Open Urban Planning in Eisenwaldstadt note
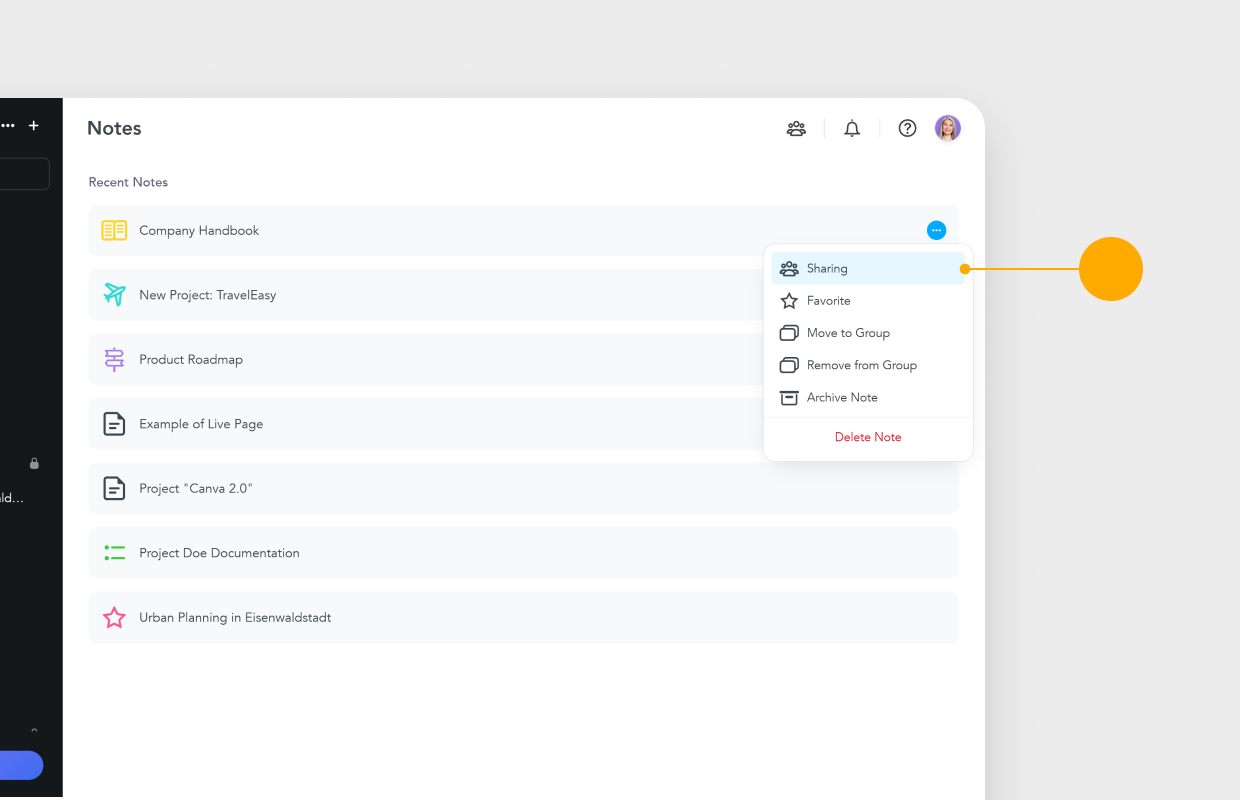The height and width of the screenshot is (800, 1240). click(x=523, y=618)
